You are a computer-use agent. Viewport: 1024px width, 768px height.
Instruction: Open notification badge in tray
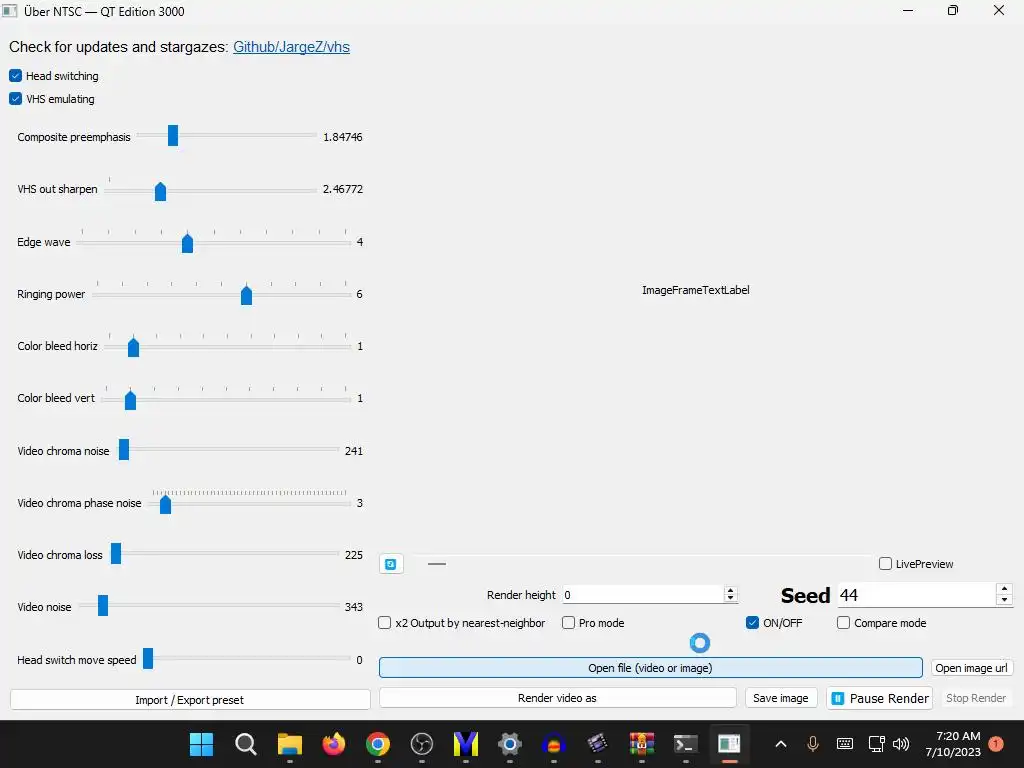click(x=996, y=744)
